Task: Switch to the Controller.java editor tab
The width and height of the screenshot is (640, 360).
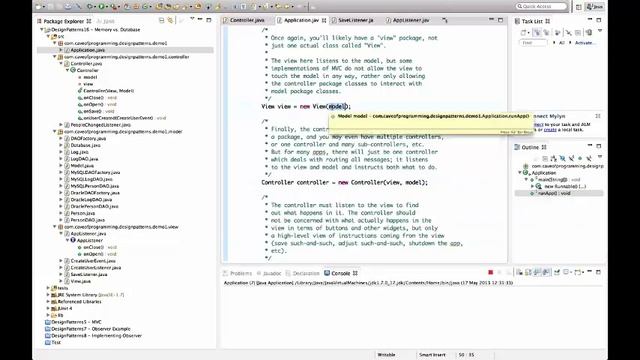Action: pos(247,20)
